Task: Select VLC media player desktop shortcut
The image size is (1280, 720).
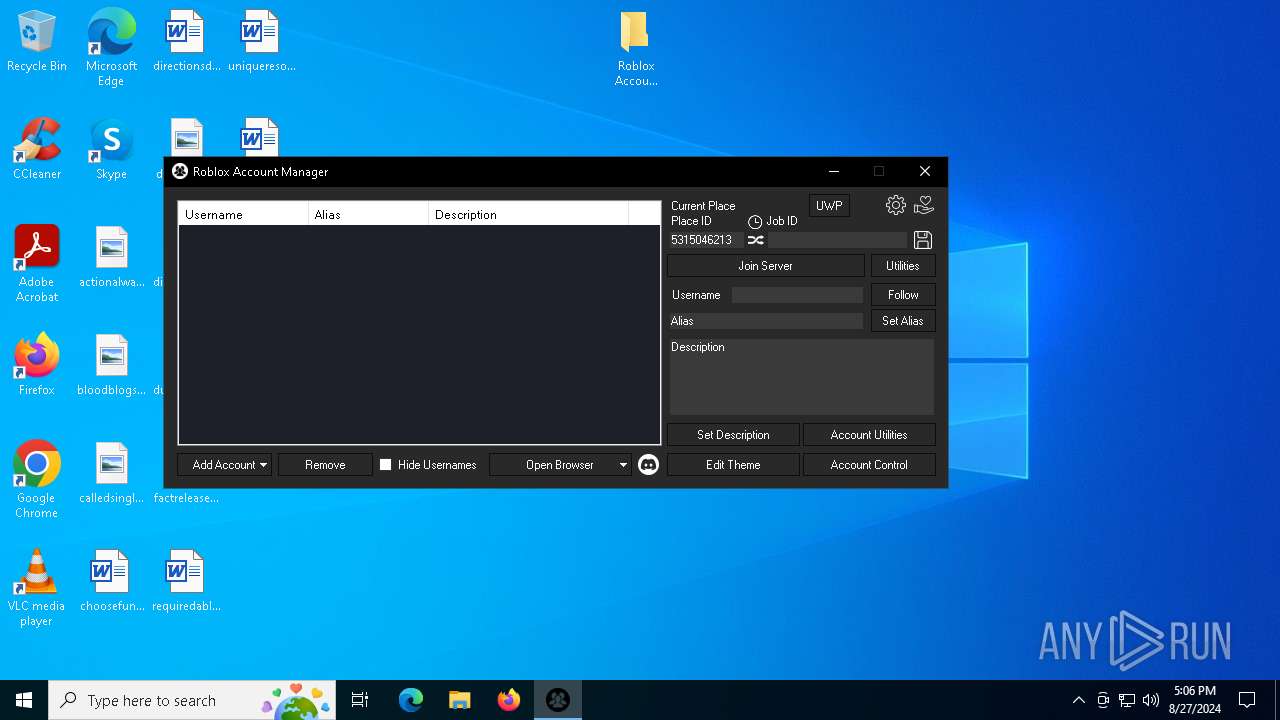Action: coord(37,588)
